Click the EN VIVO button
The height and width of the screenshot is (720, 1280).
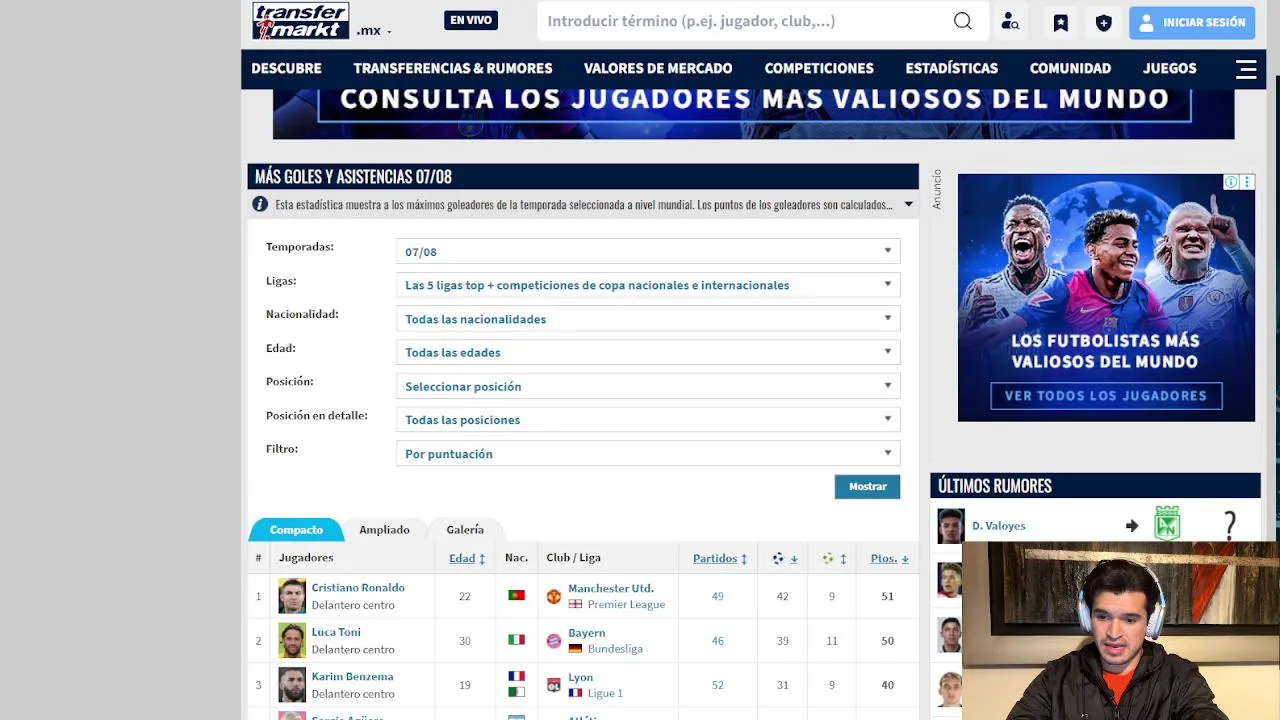tap(471, 20)
